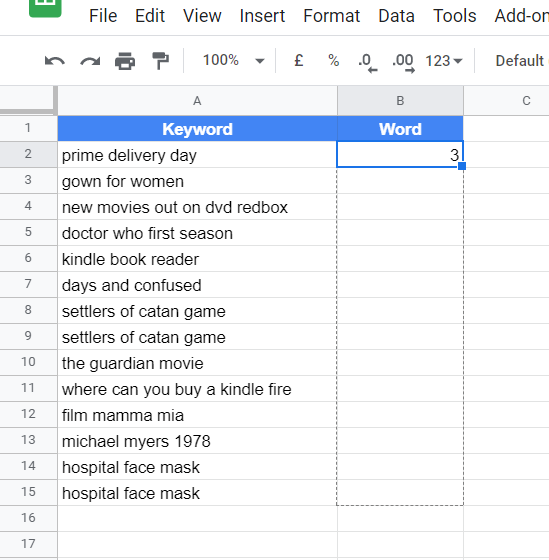Open the 100% zoom dropdown
This screenshot has width=549, height=560.
(234, 60)
